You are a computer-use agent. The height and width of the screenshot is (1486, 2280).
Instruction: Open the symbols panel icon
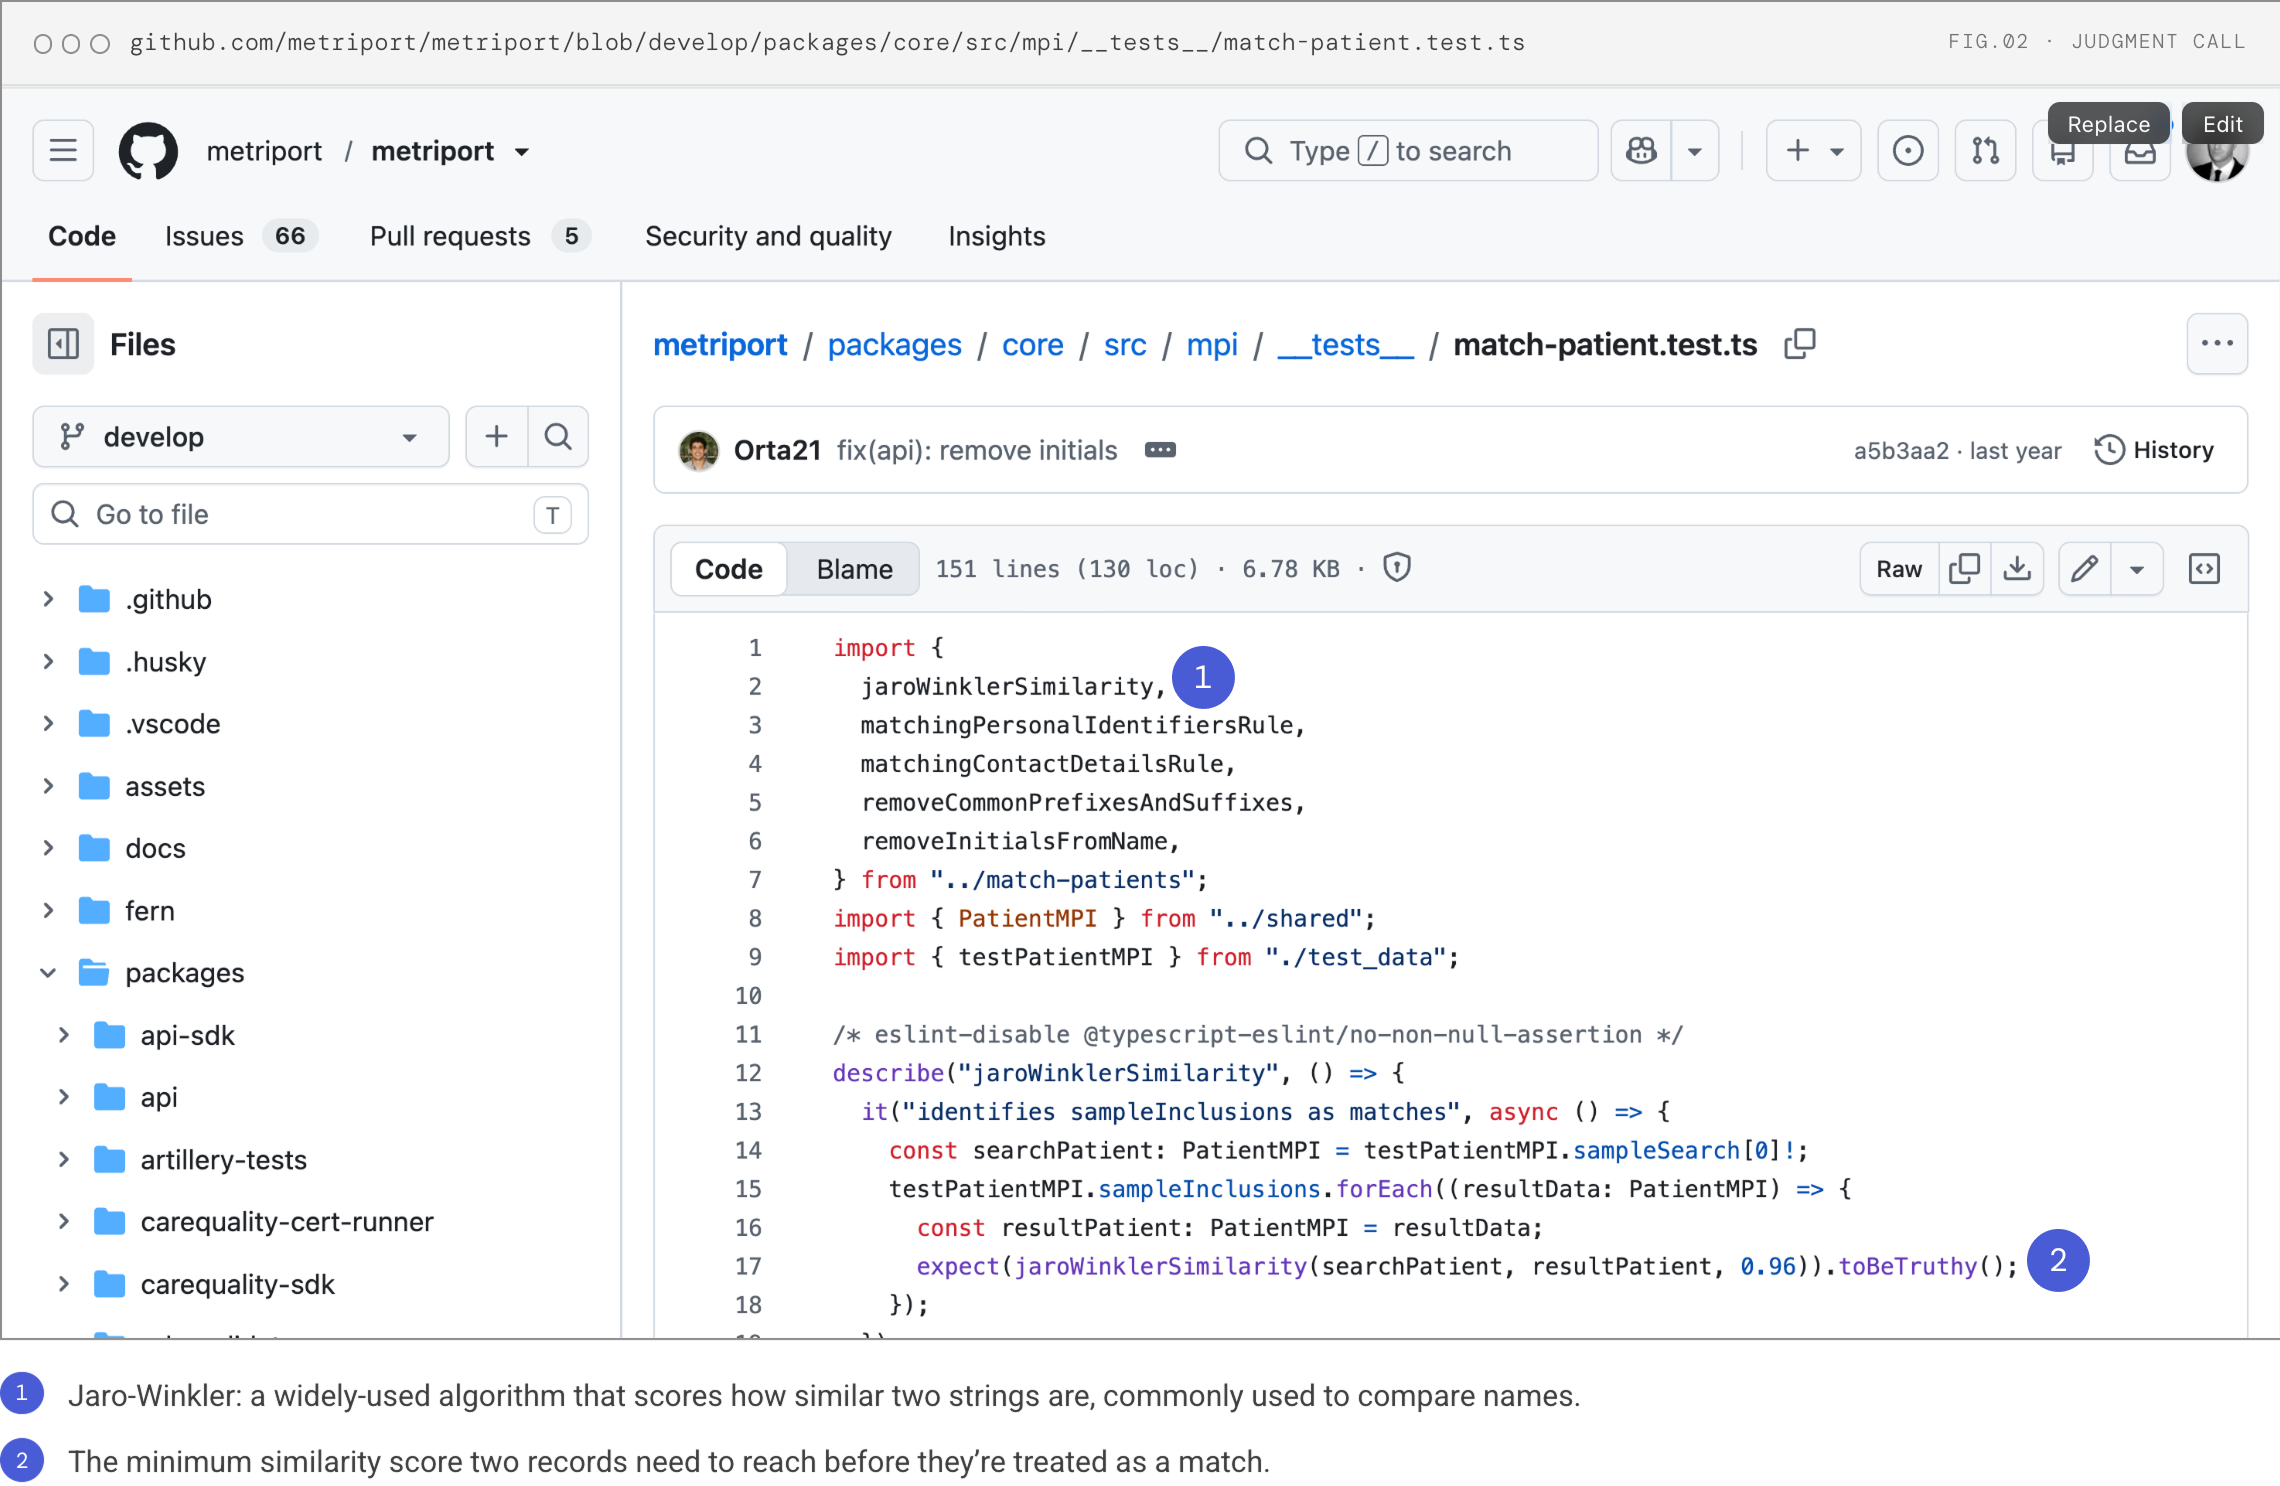click(2204, 569)
